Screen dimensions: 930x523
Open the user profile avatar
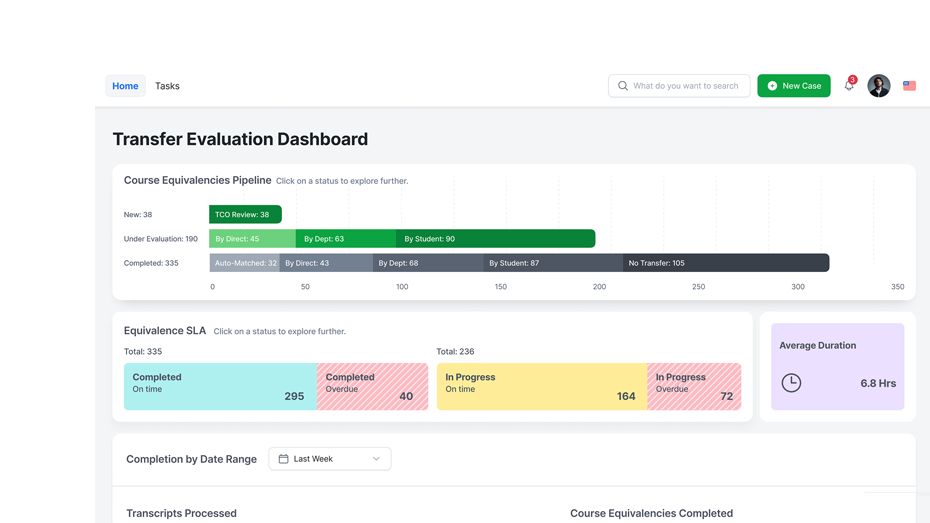point(878,86)
